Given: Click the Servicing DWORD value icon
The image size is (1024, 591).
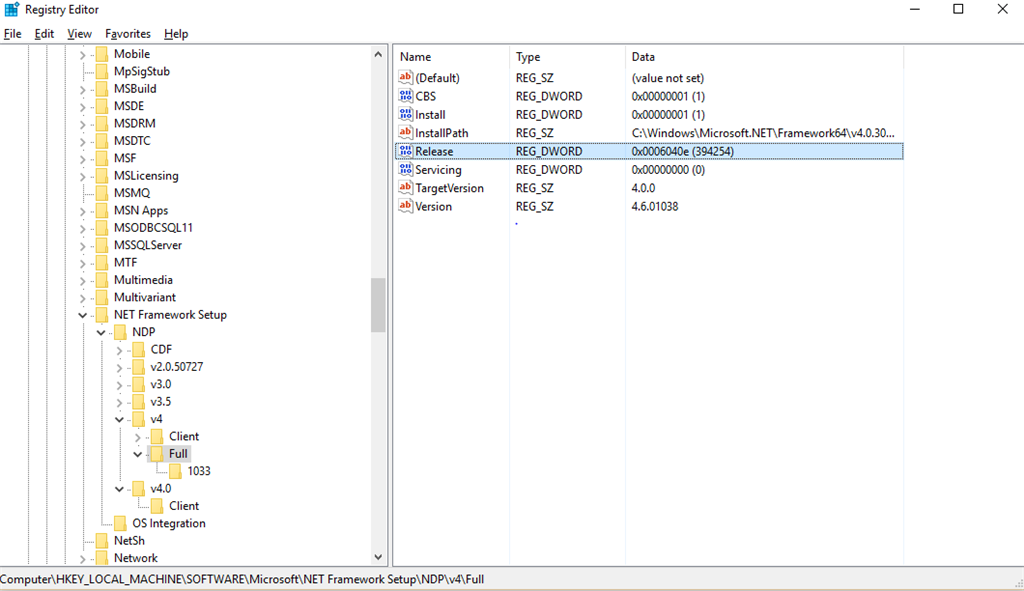Looking at the screenshot, I should click(x=406, y=169).
